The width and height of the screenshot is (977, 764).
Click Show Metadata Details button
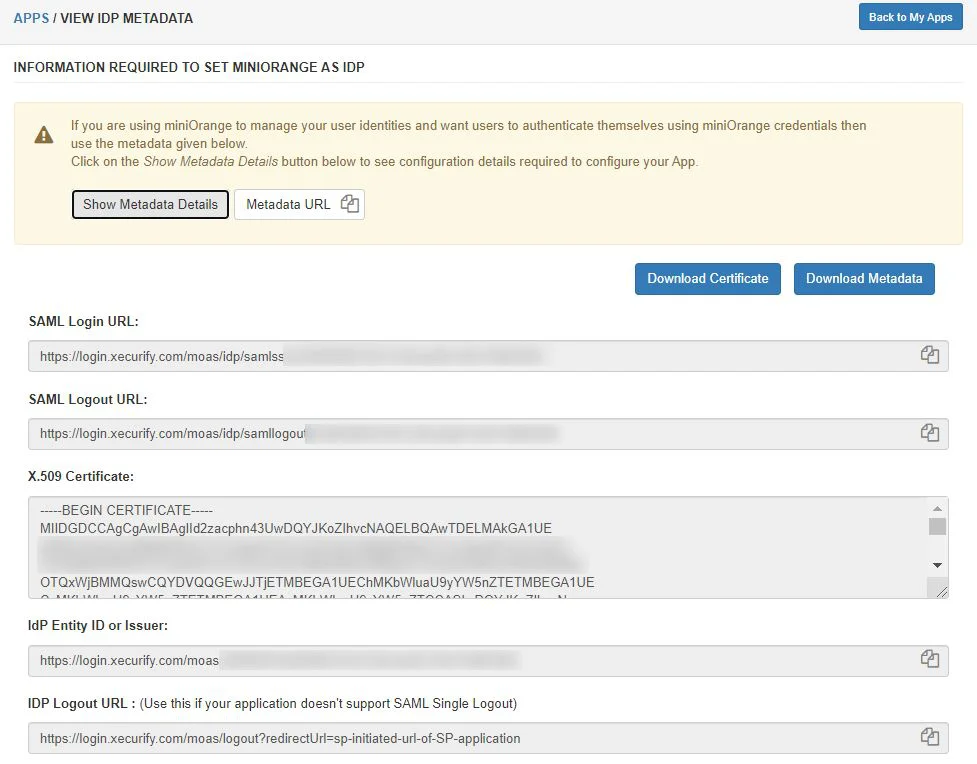tap(150, 204)
